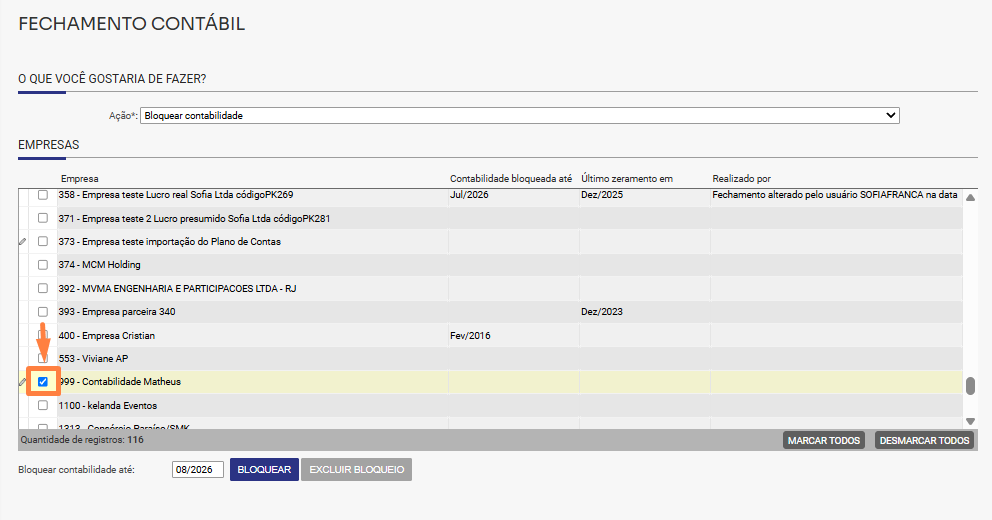Click the EXCLUIR BLOQUEIO button
This screenshot has height=520, width=992.
point(357,469)
